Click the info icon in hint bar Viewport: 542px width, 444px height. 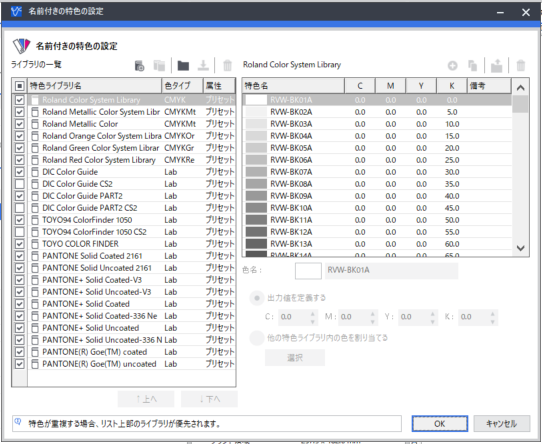(18, 422)
